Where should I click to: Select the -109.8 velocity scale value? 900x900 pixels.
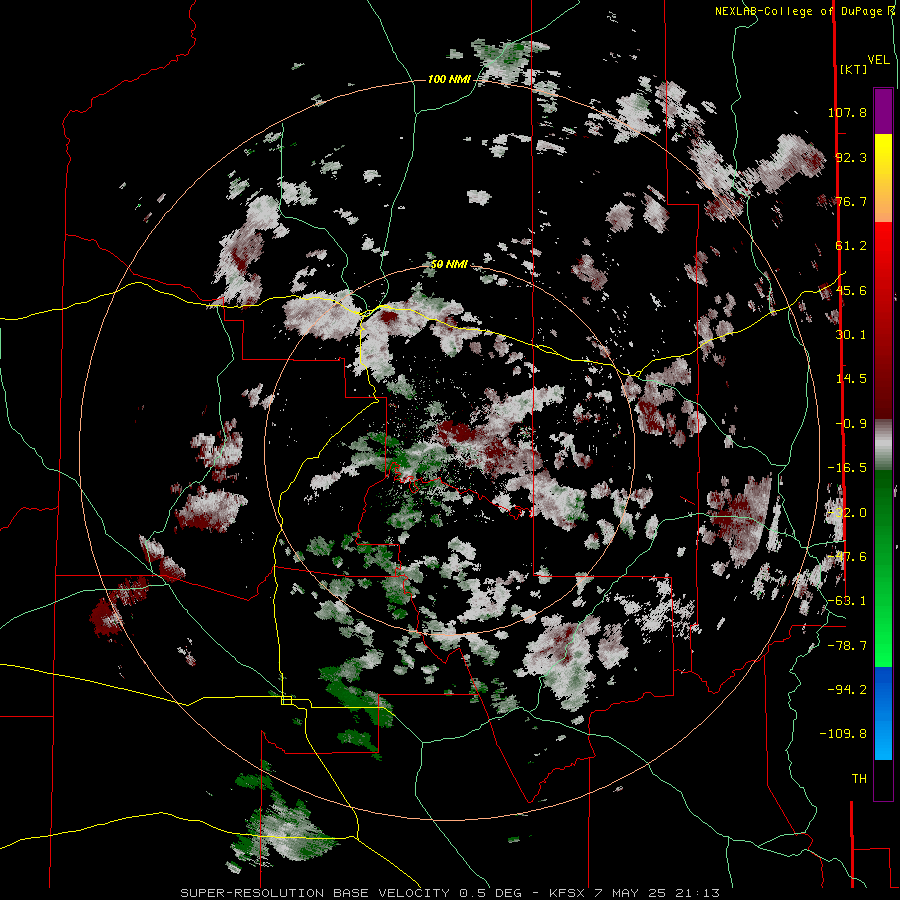click(x=844, y=734)
